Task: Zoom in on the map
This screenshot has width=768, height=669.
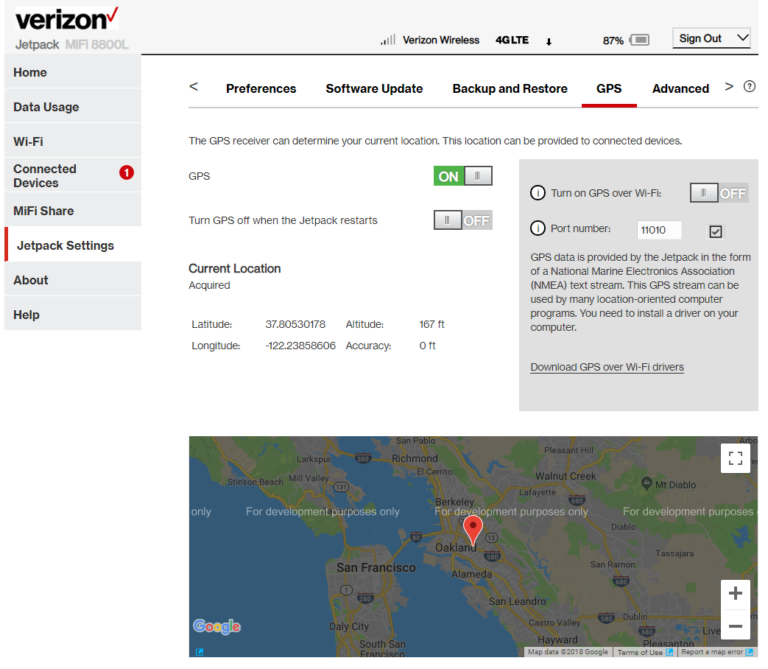Action: point(735,593)
